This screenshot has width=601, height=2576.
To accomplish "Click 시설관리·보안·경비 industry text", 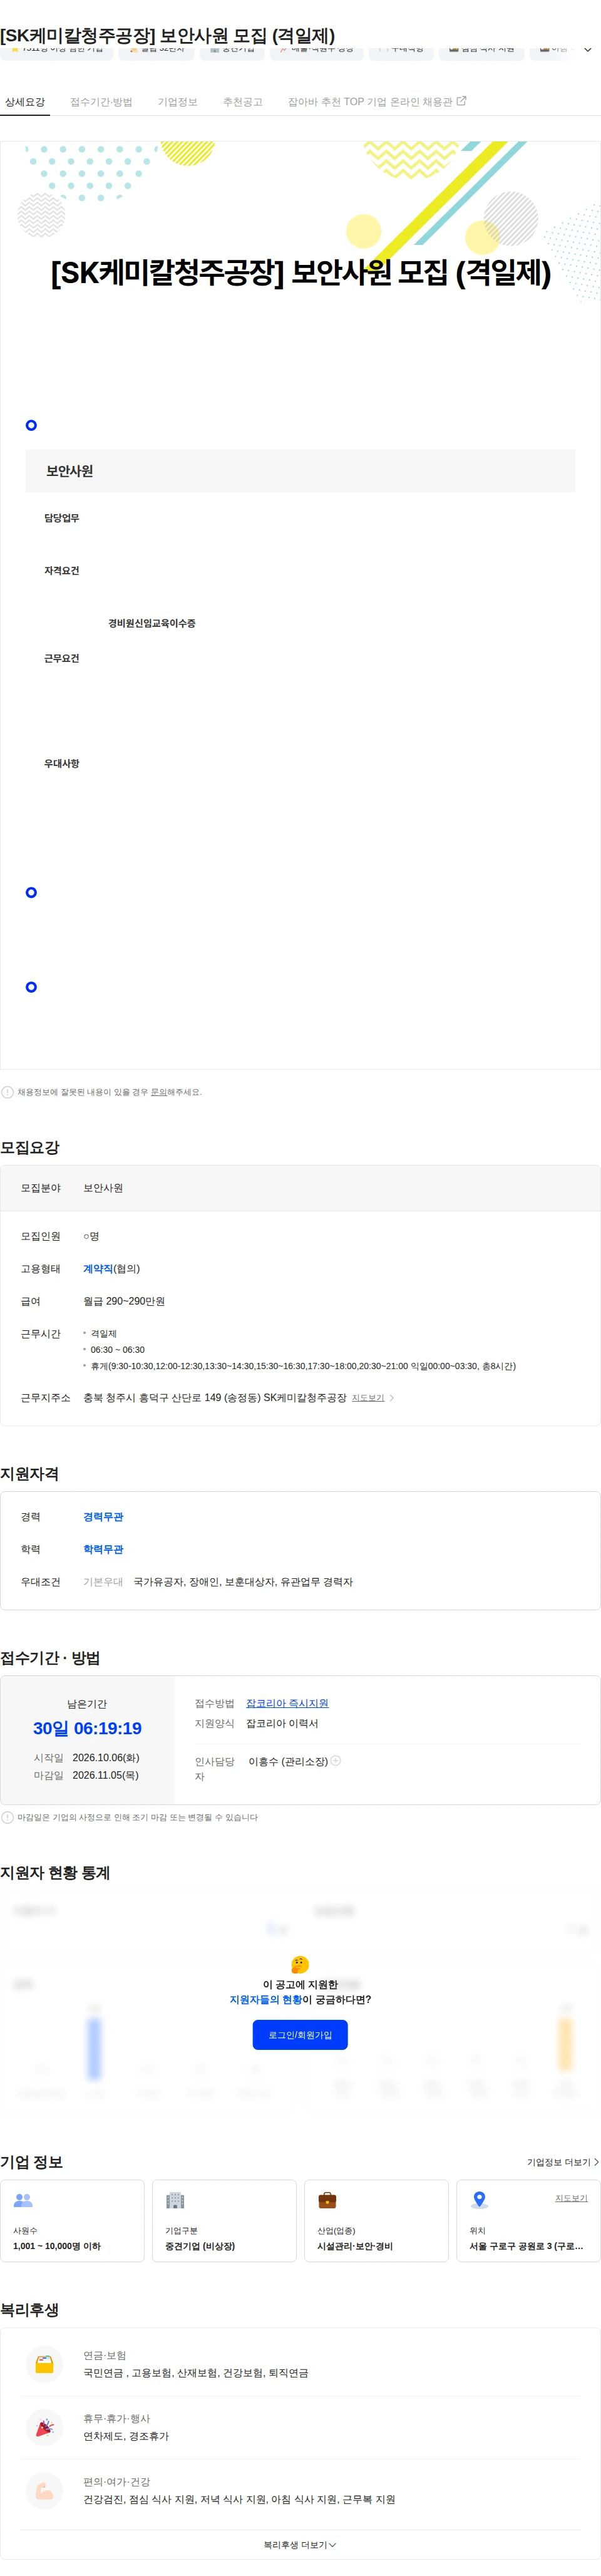I will (x=355, y=2246).
